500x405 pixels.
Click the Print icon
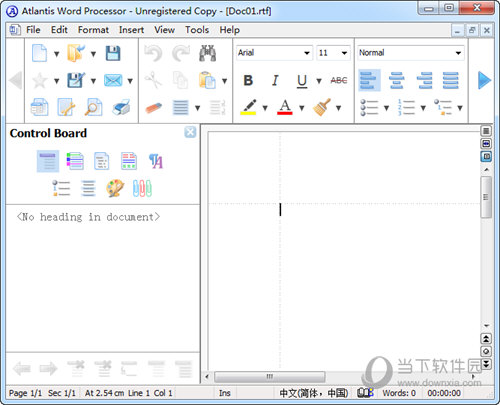click(x=121, y=107)
